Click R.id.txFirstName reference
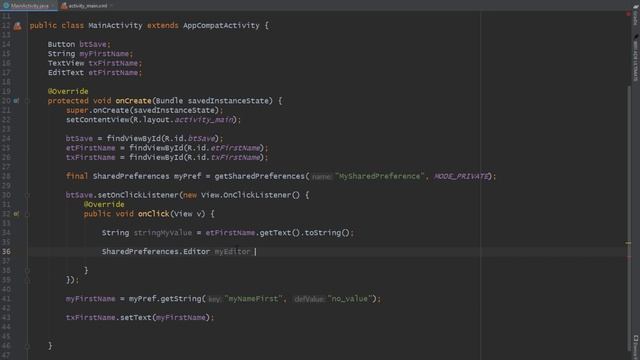Image resolution: width=640 pixels, height=360 pixels. pyautogui.click(x=224, y=157)
